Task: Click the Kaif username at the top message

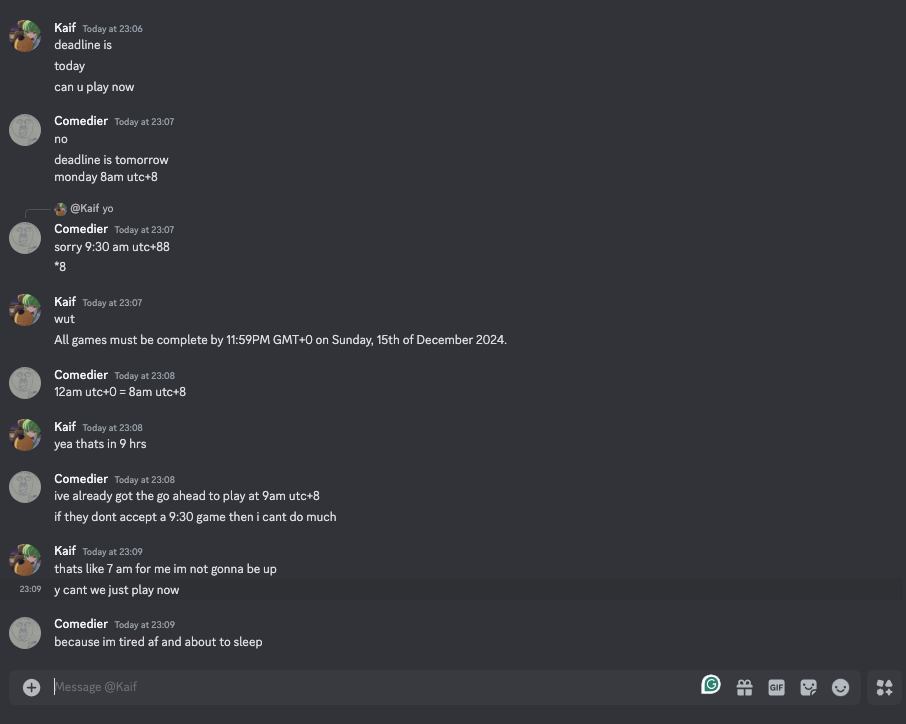Action: click(x=65, y=28)
